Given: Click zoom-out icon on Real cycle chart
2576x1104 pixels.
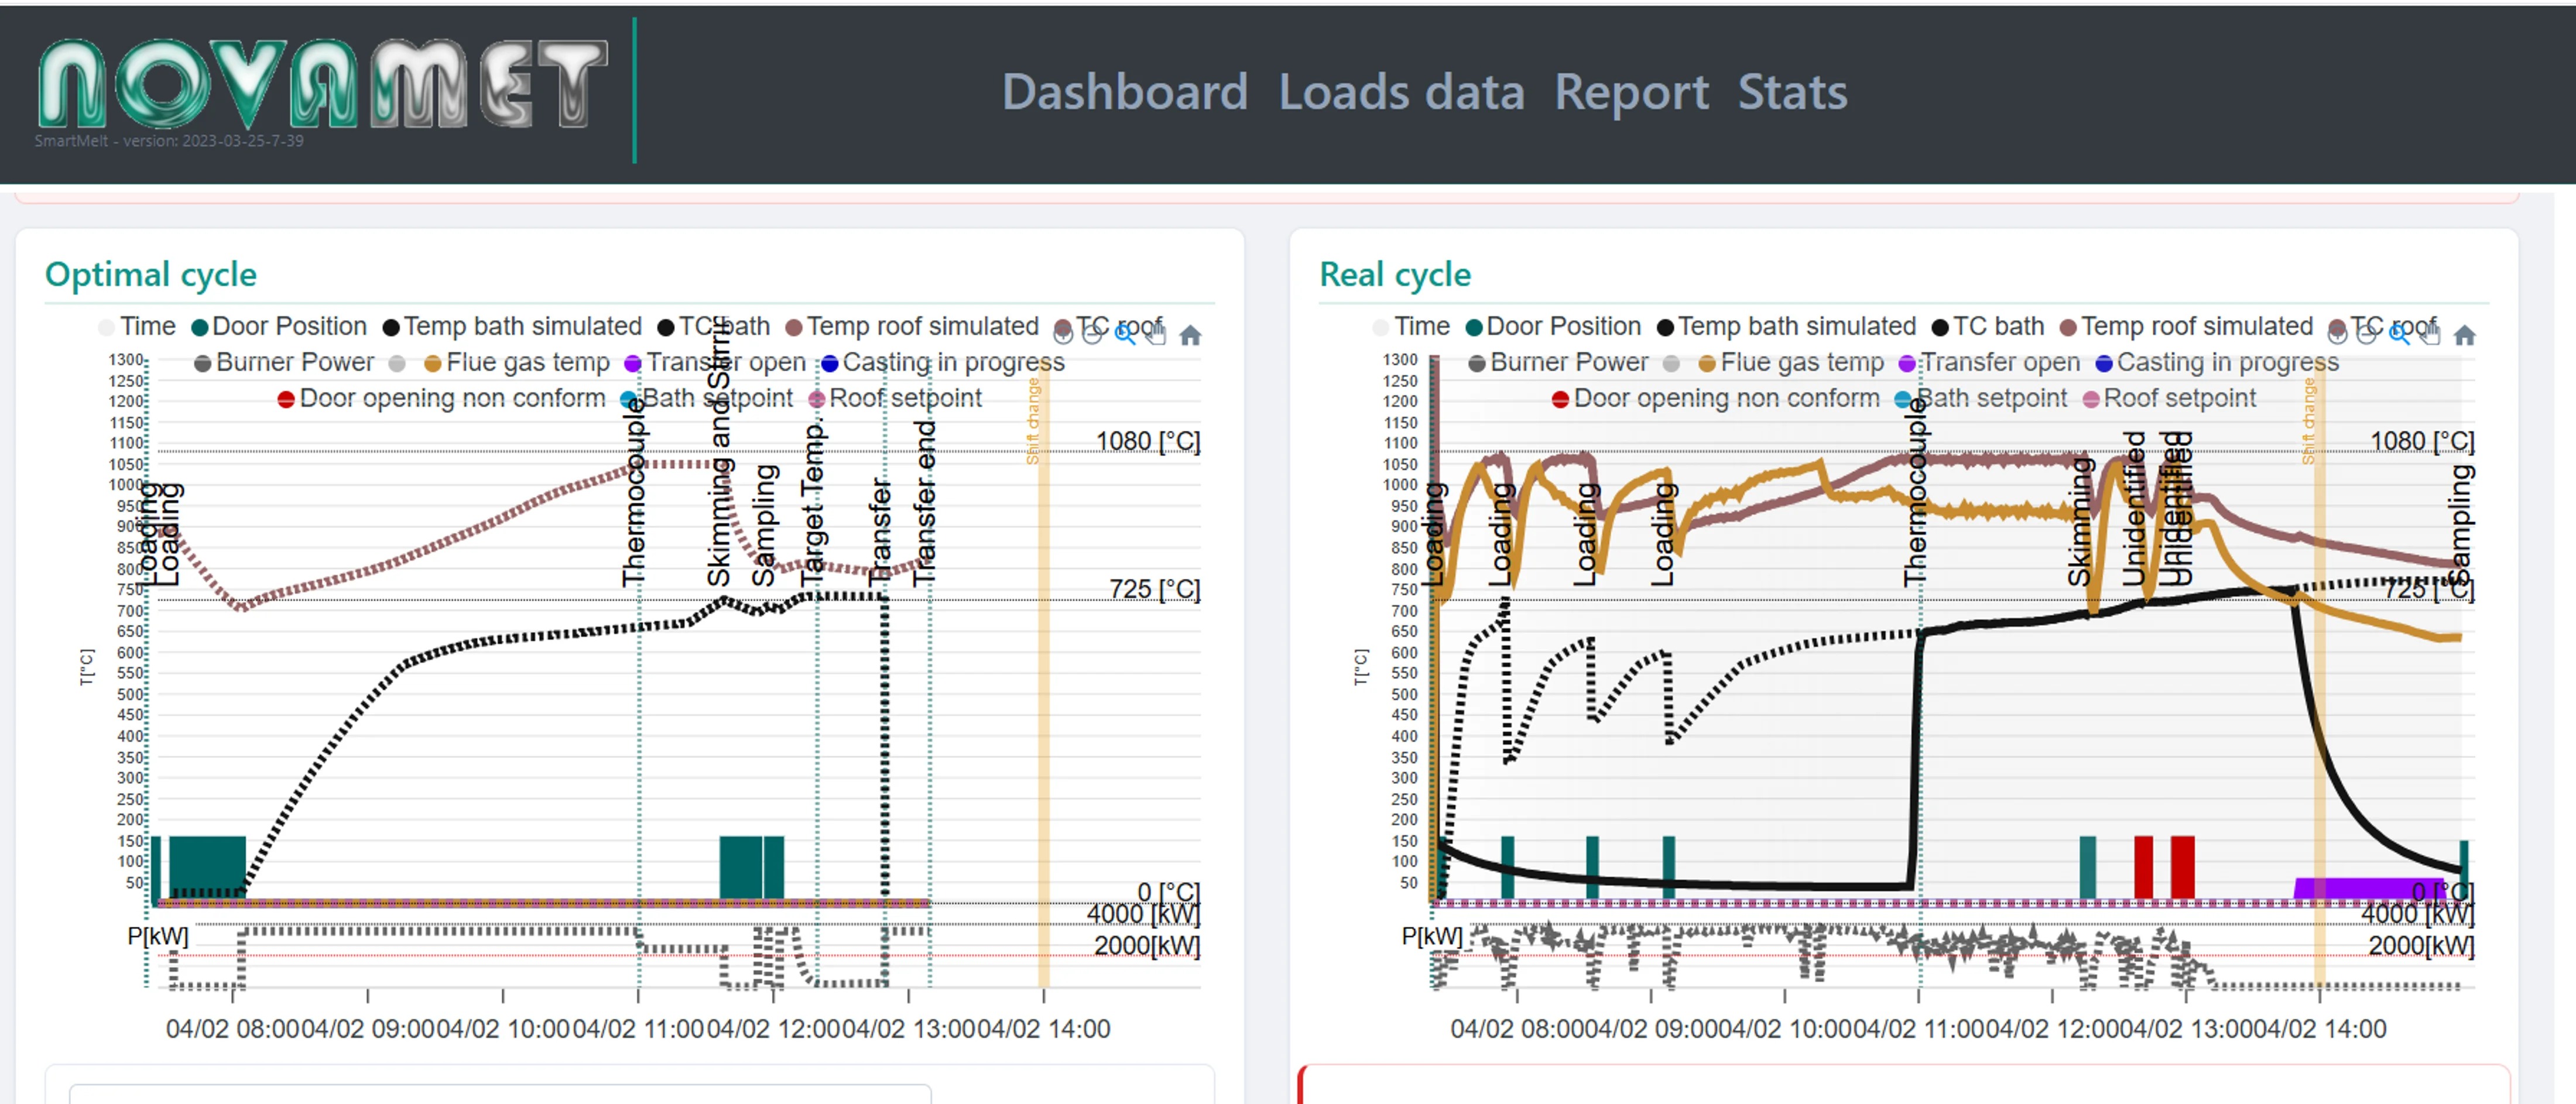Looking at the screenshot, I should click(2366, 335).
